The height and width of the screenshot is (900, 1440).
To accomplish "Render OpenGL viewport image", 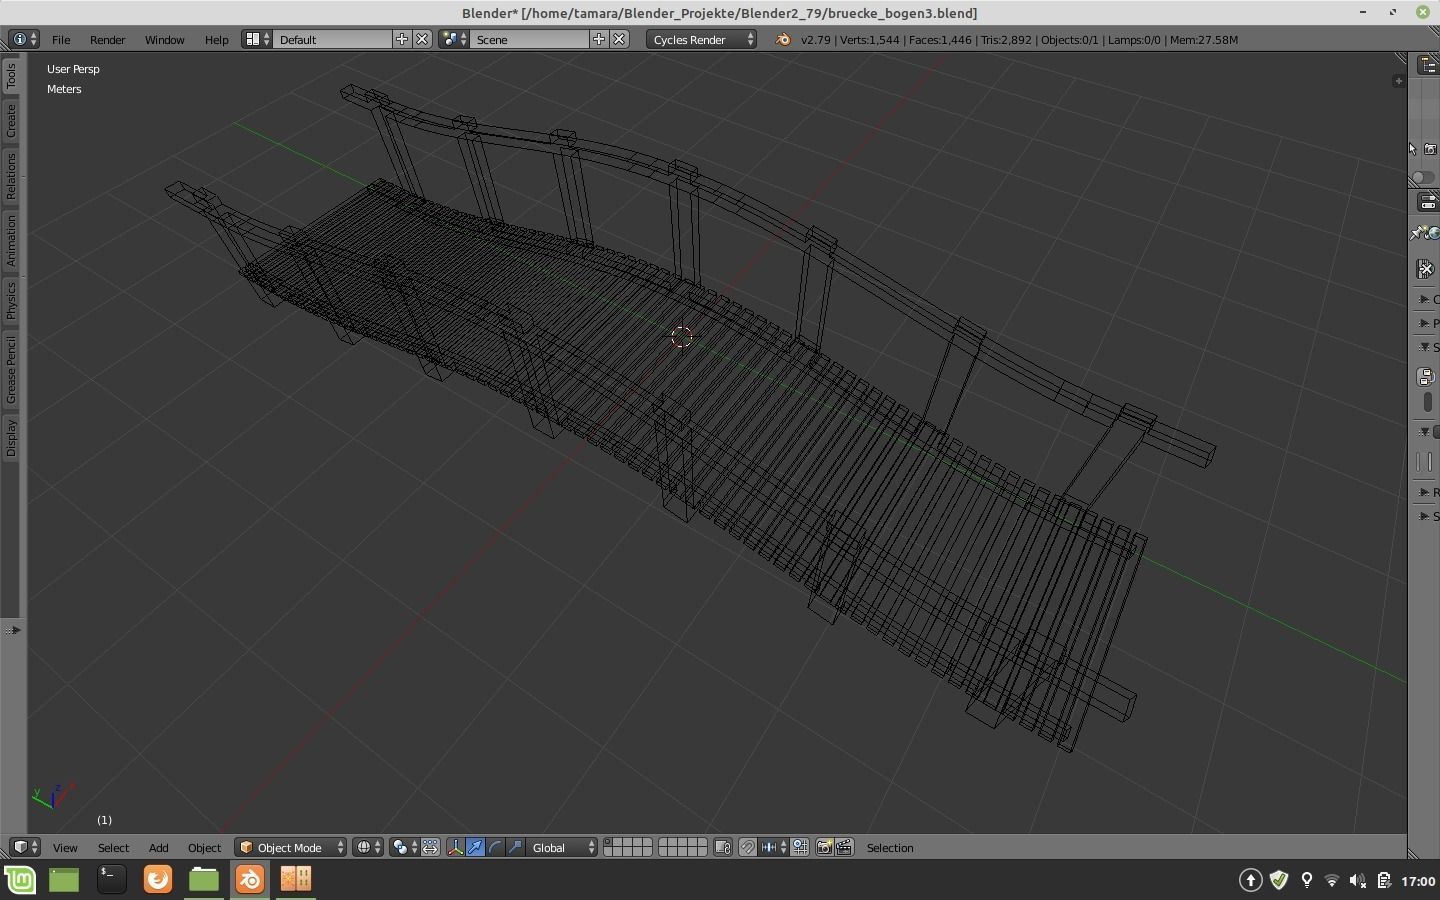I will point(825,847).
